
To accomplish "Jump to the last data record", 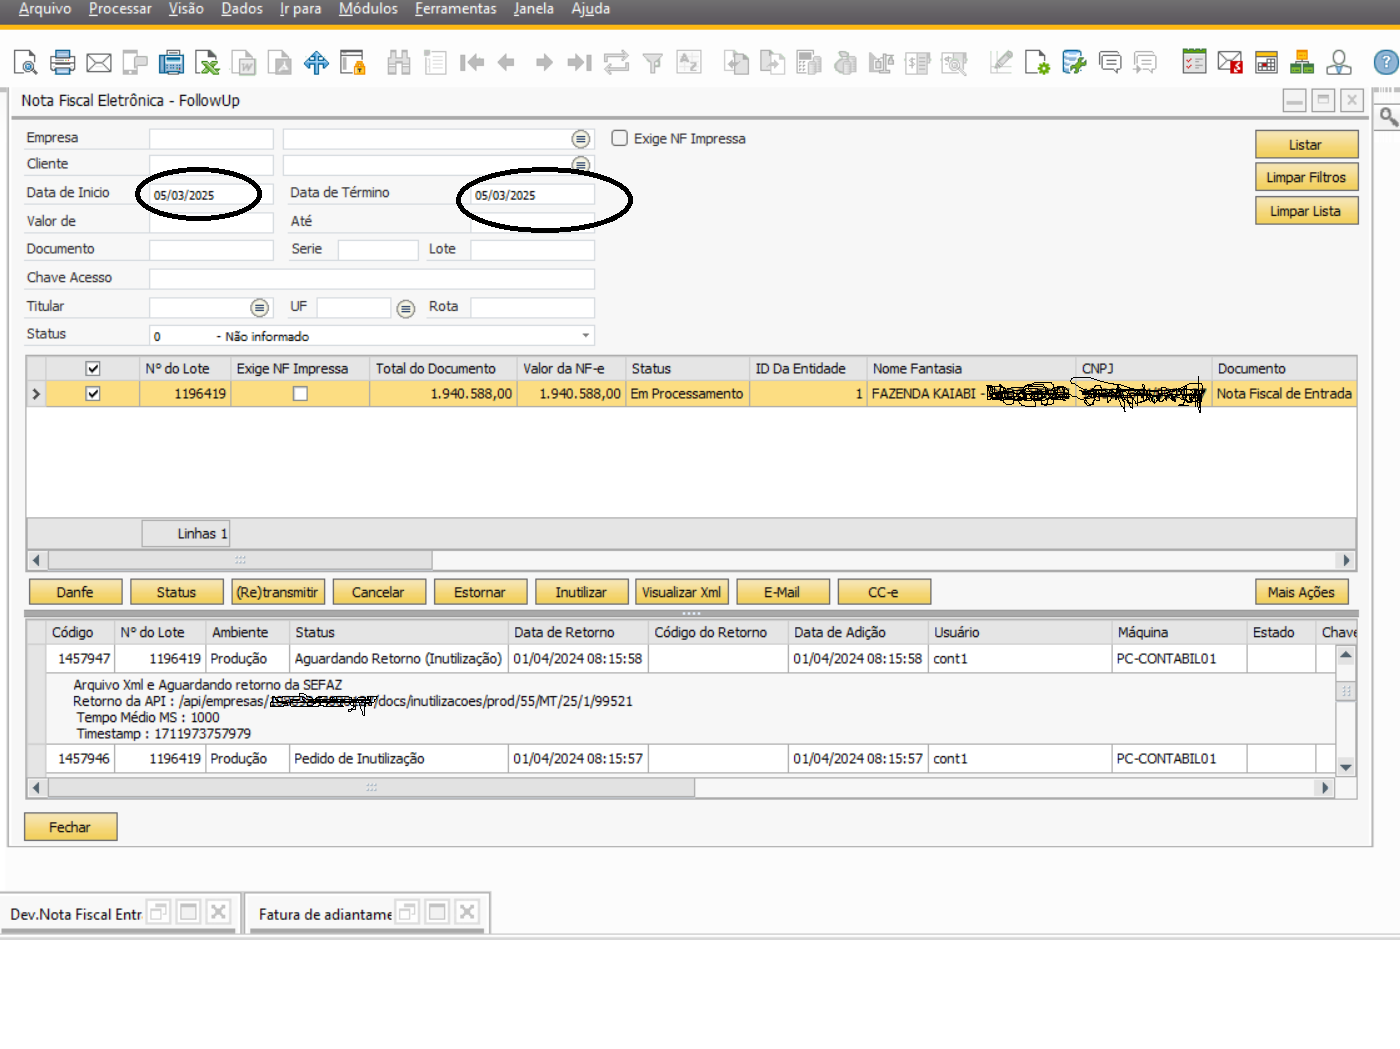I will [x=580, y=63].
